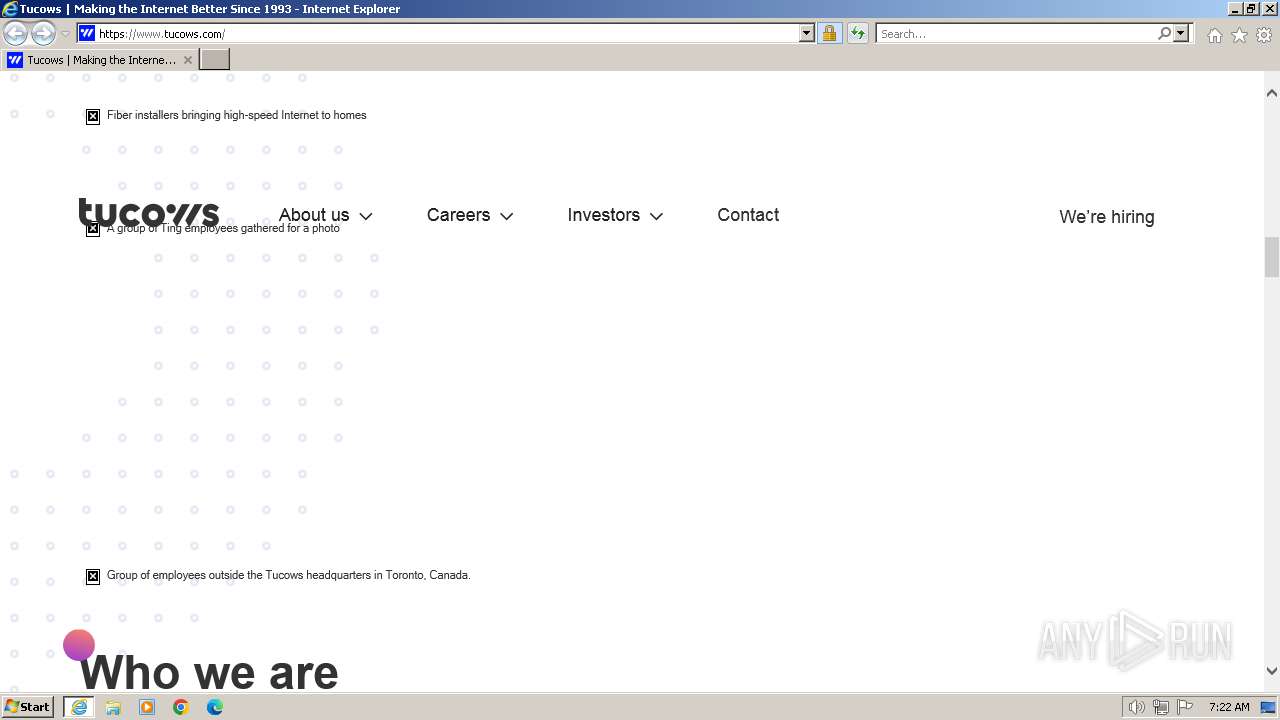Image resolution: width=1280 pixels, height=720 pixels.
Task: Expand the chevron beside About us
Action: (x=366, y=216)
